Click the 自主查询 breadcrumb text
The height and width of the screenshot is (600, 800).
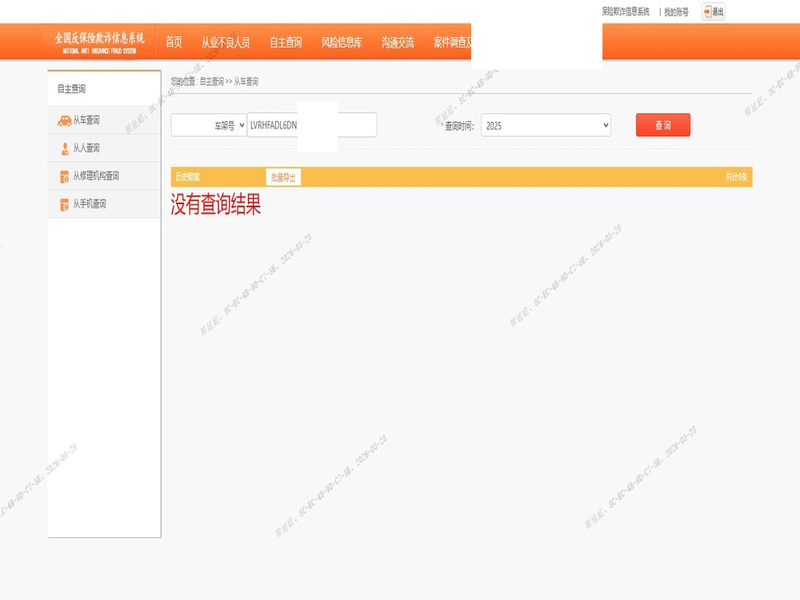point(212,82)
